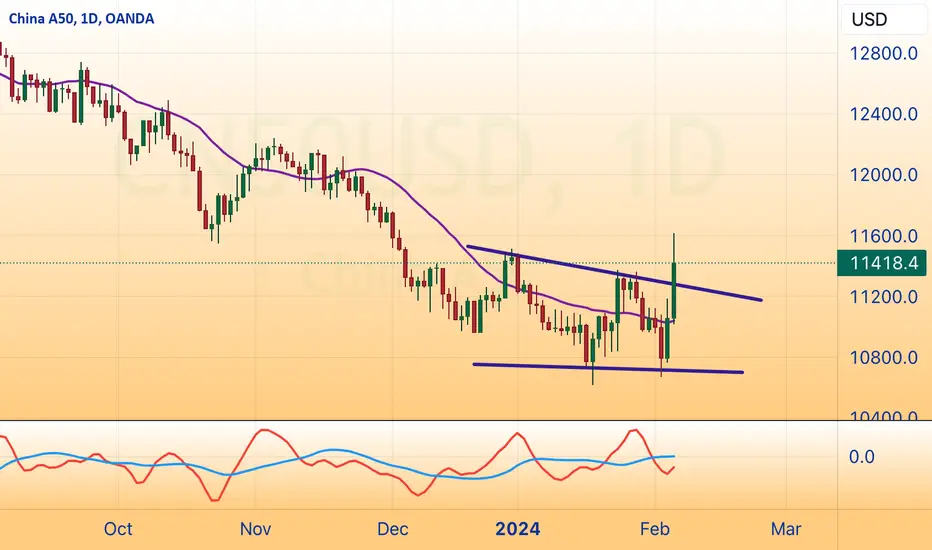This screenshot has width=932, height=550.
Task: Click the Feb label on time axis
Action: point(654,529)
